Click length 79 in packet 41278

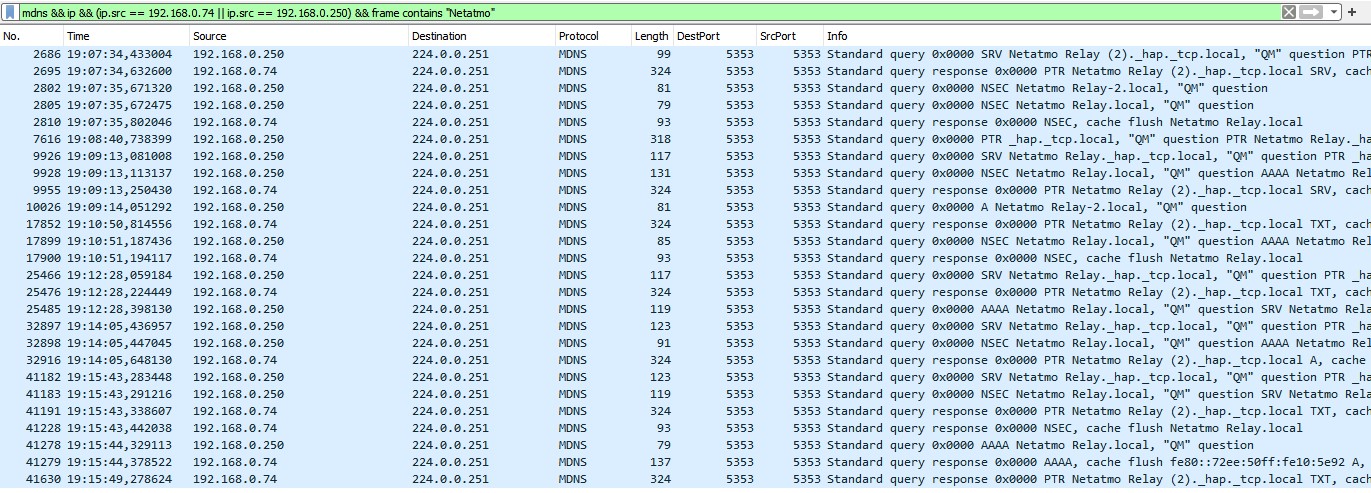click(x=664, y=445)
